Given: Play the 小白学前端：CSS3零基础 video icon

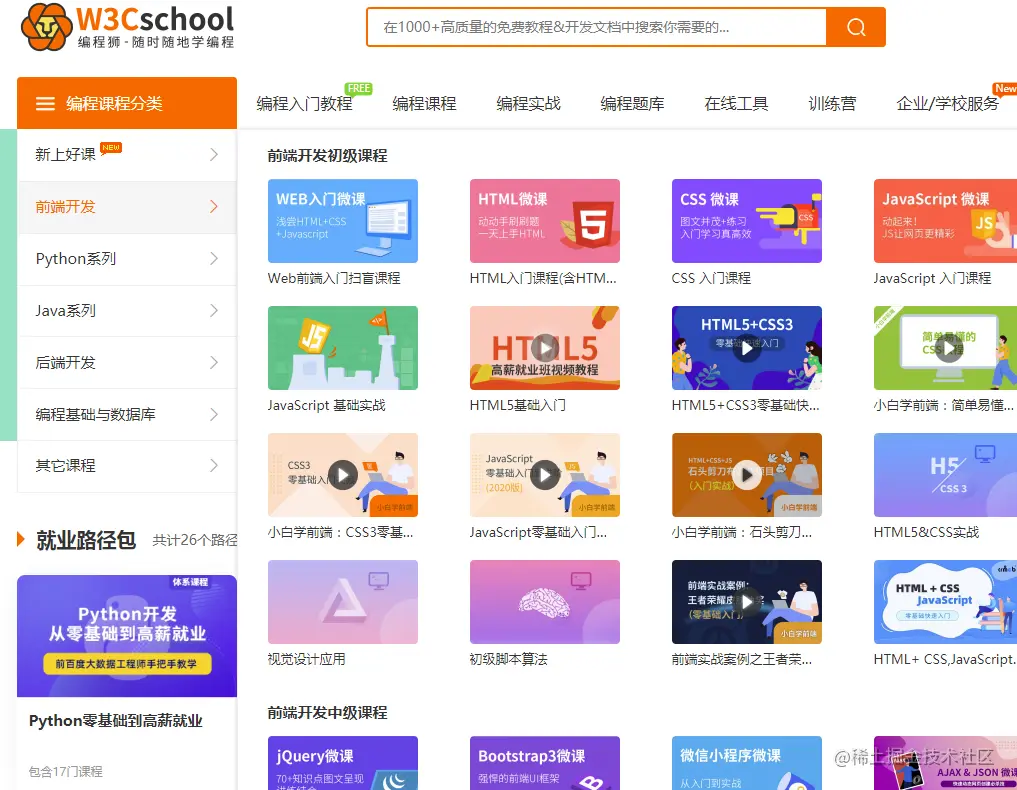Looking at the screenshot, I should tap(342, 475).
